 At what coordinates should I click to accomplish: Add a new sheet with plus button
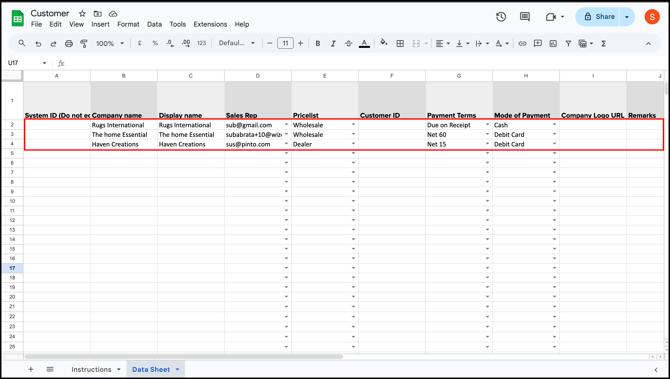point(31,369)
